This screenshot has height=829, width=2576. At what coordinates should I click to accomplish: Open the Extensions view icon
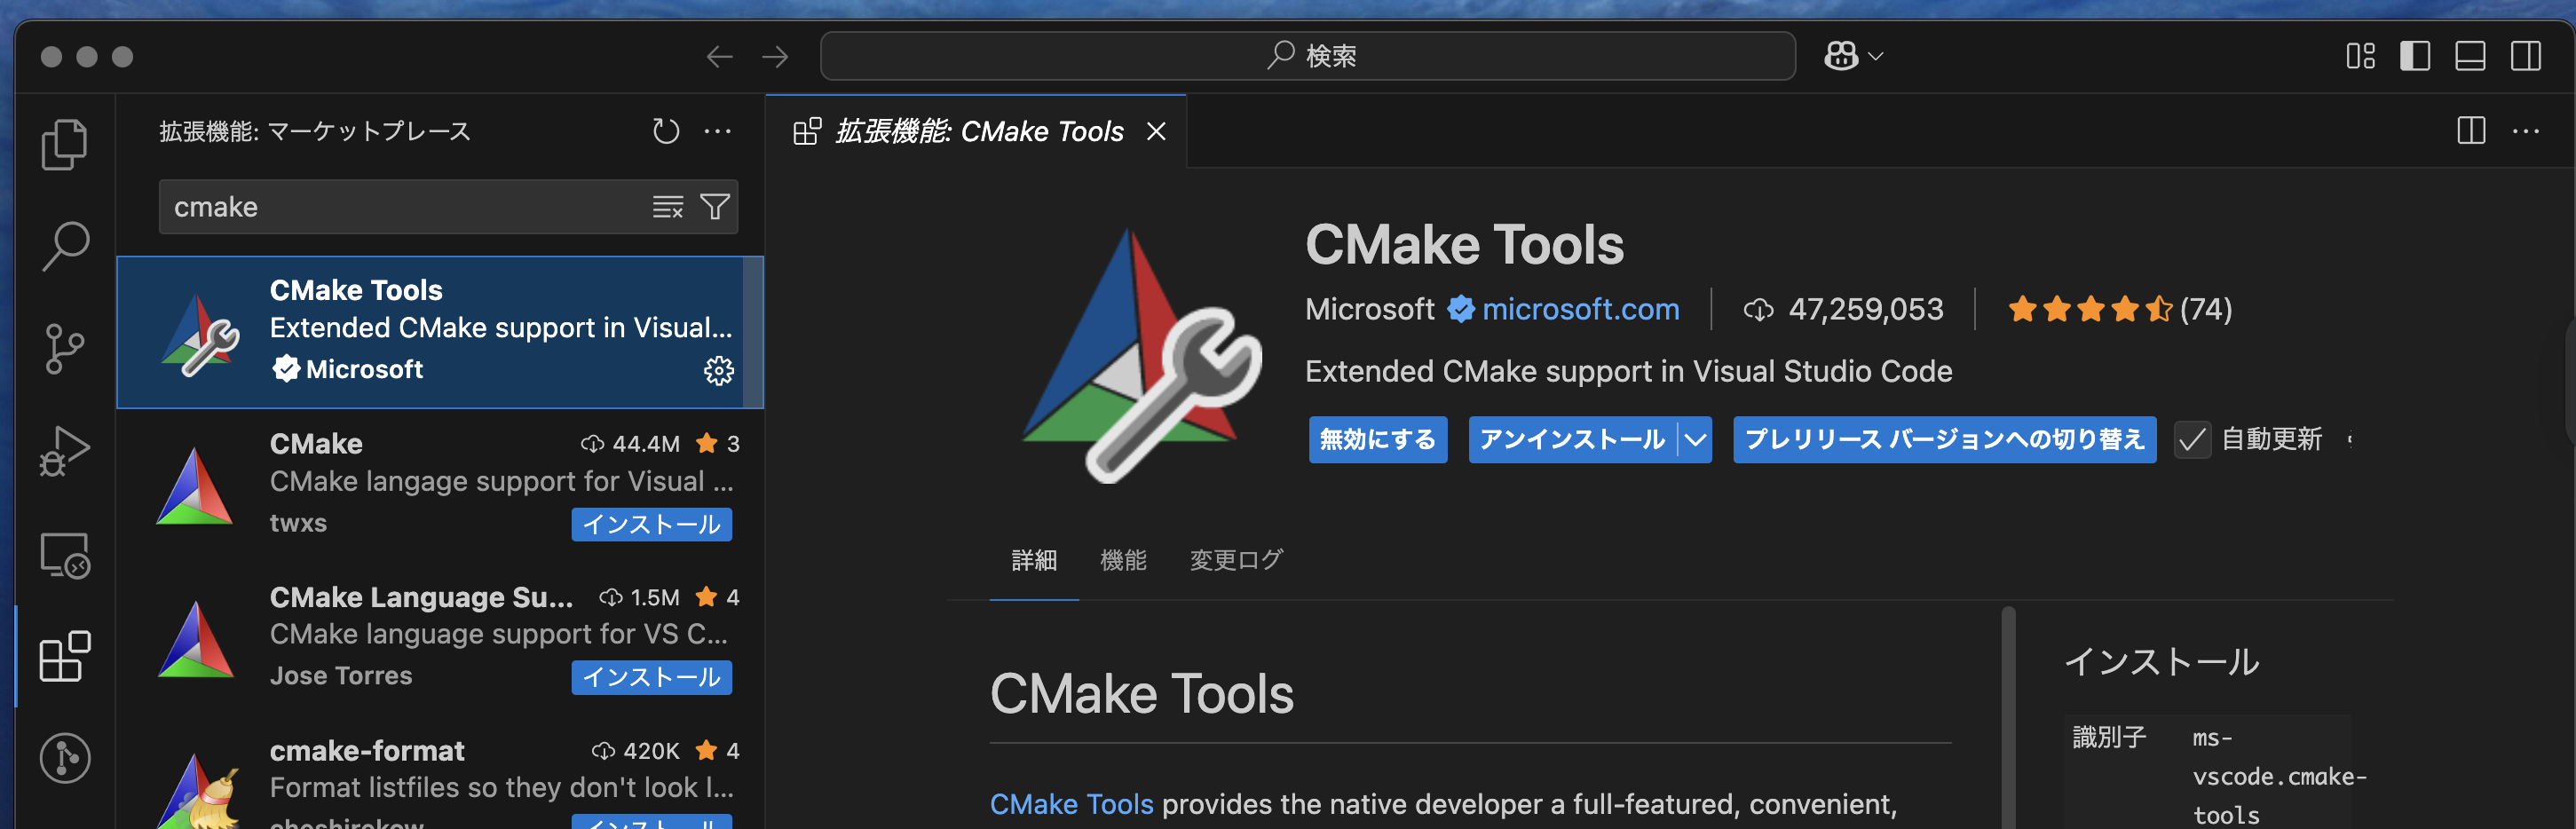(x=65, y=656)
